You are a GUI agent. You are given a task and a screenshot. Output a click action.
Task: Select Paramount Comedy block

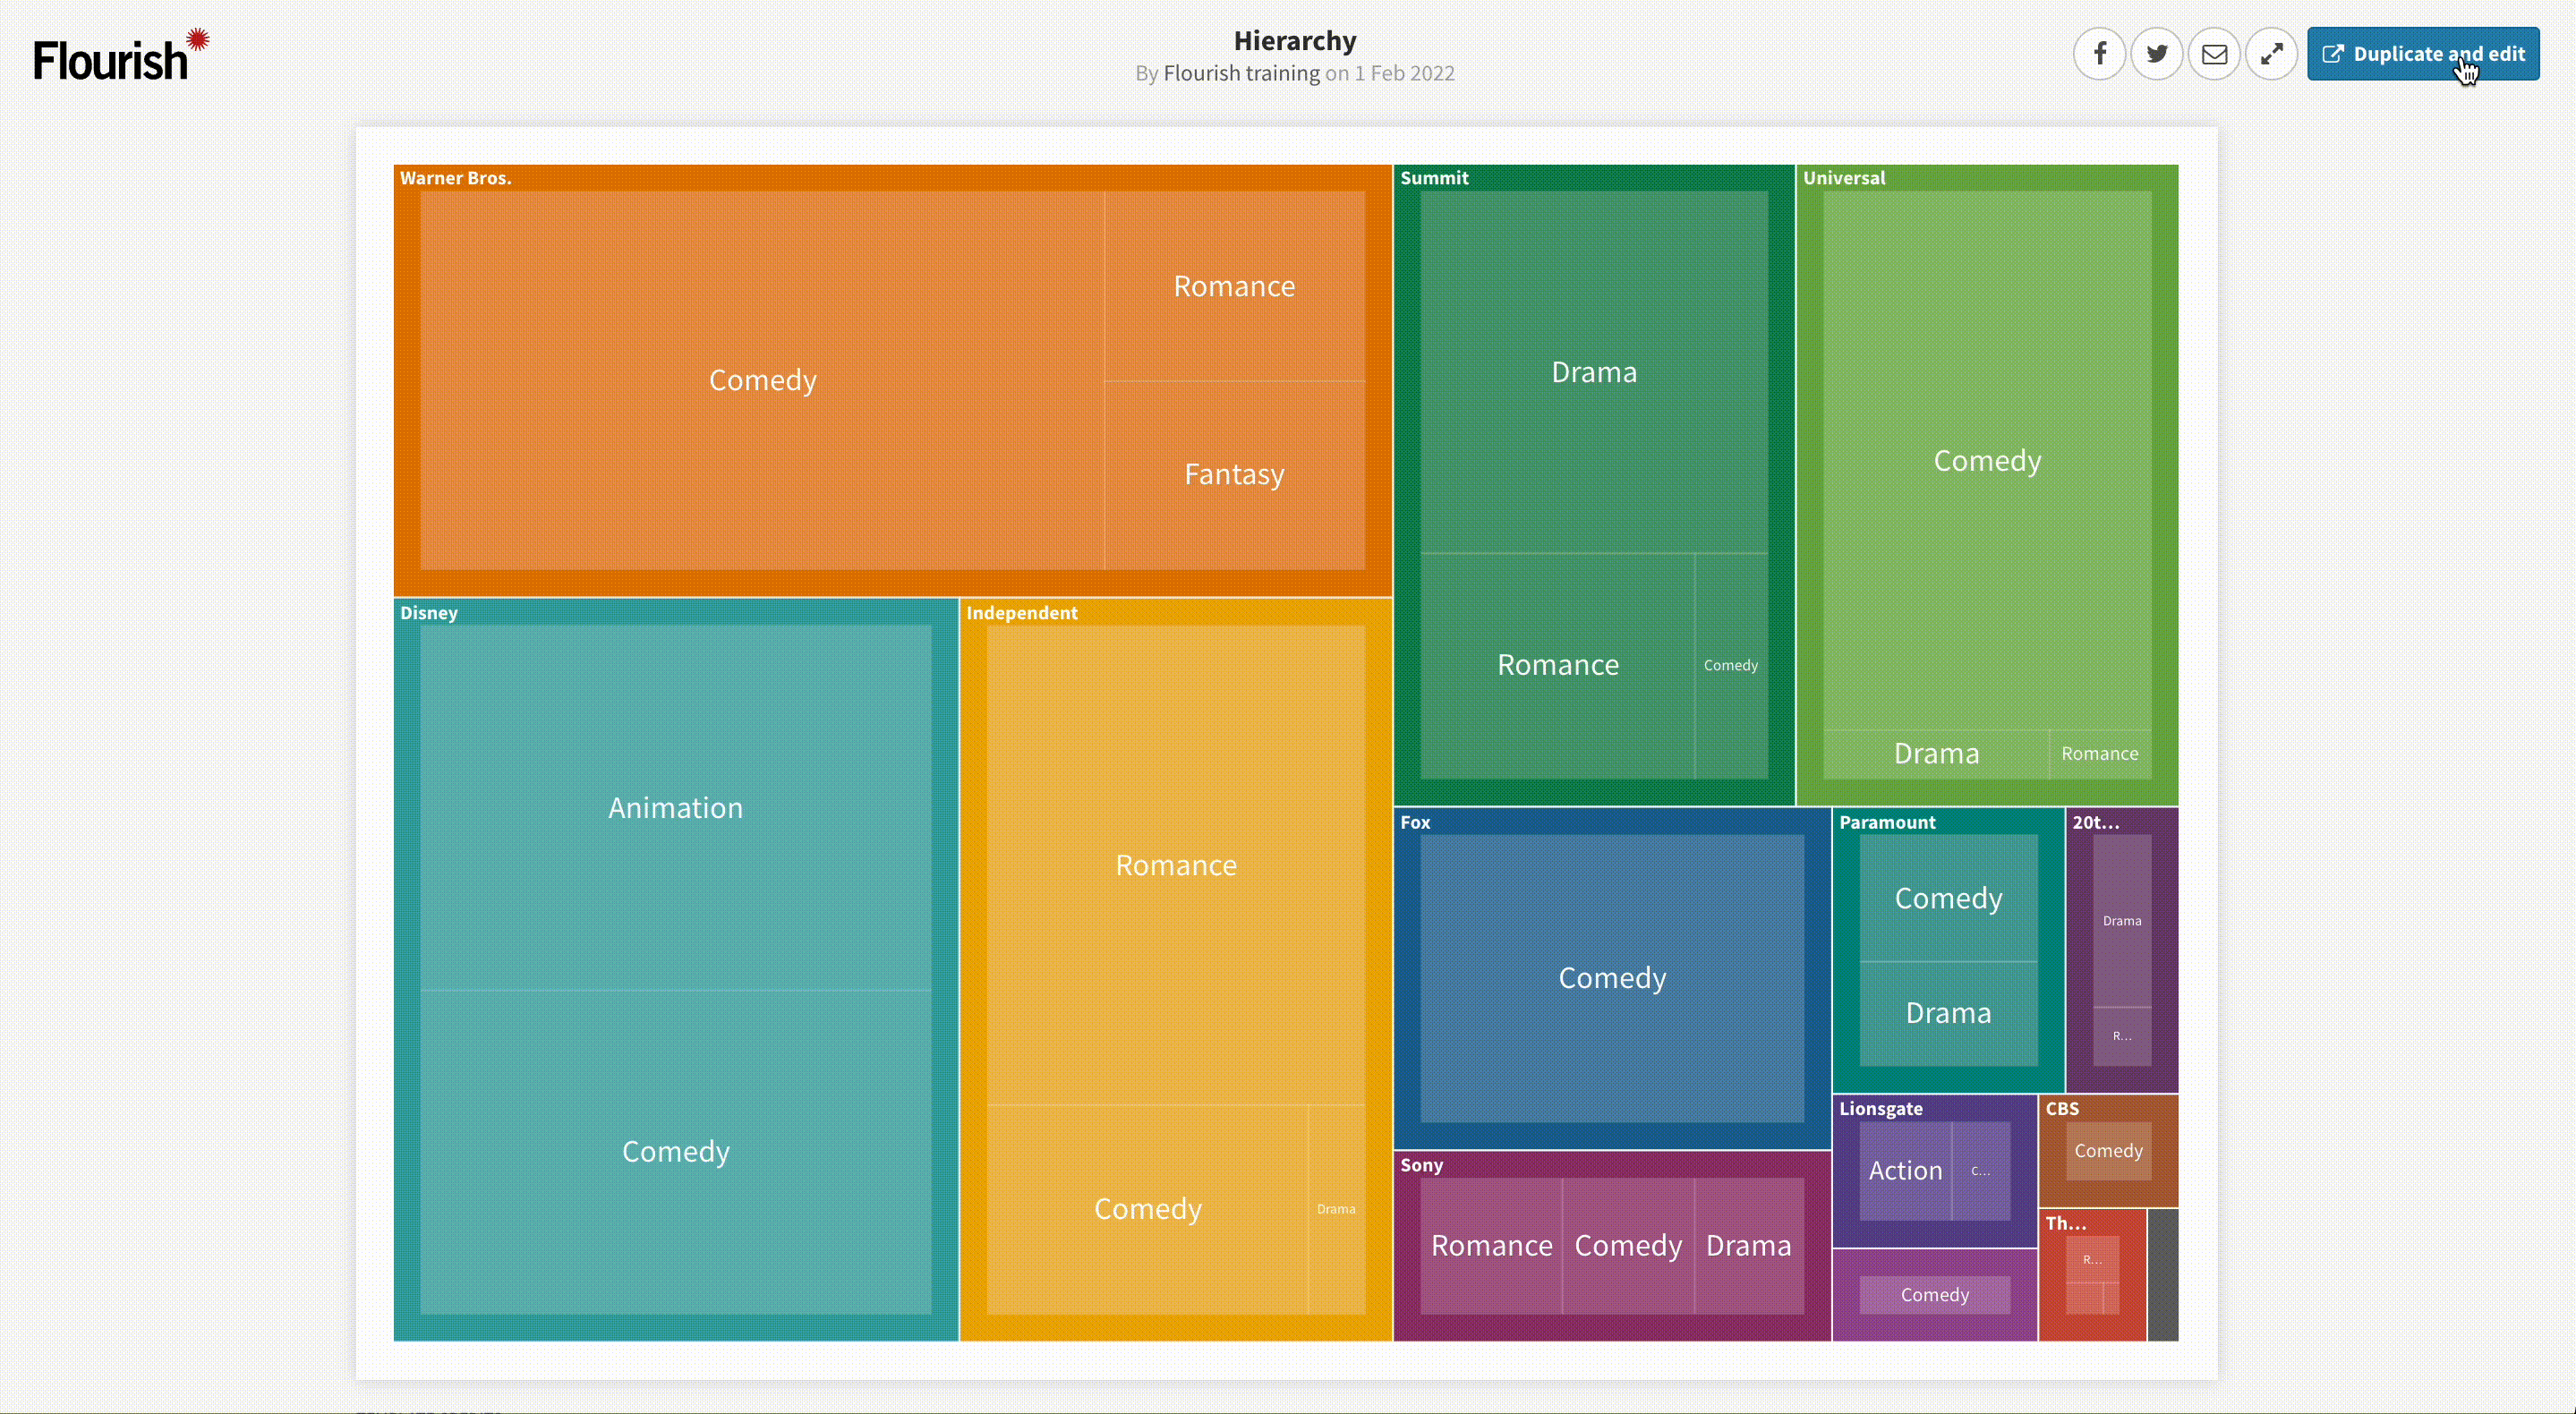click(1948, 898)
